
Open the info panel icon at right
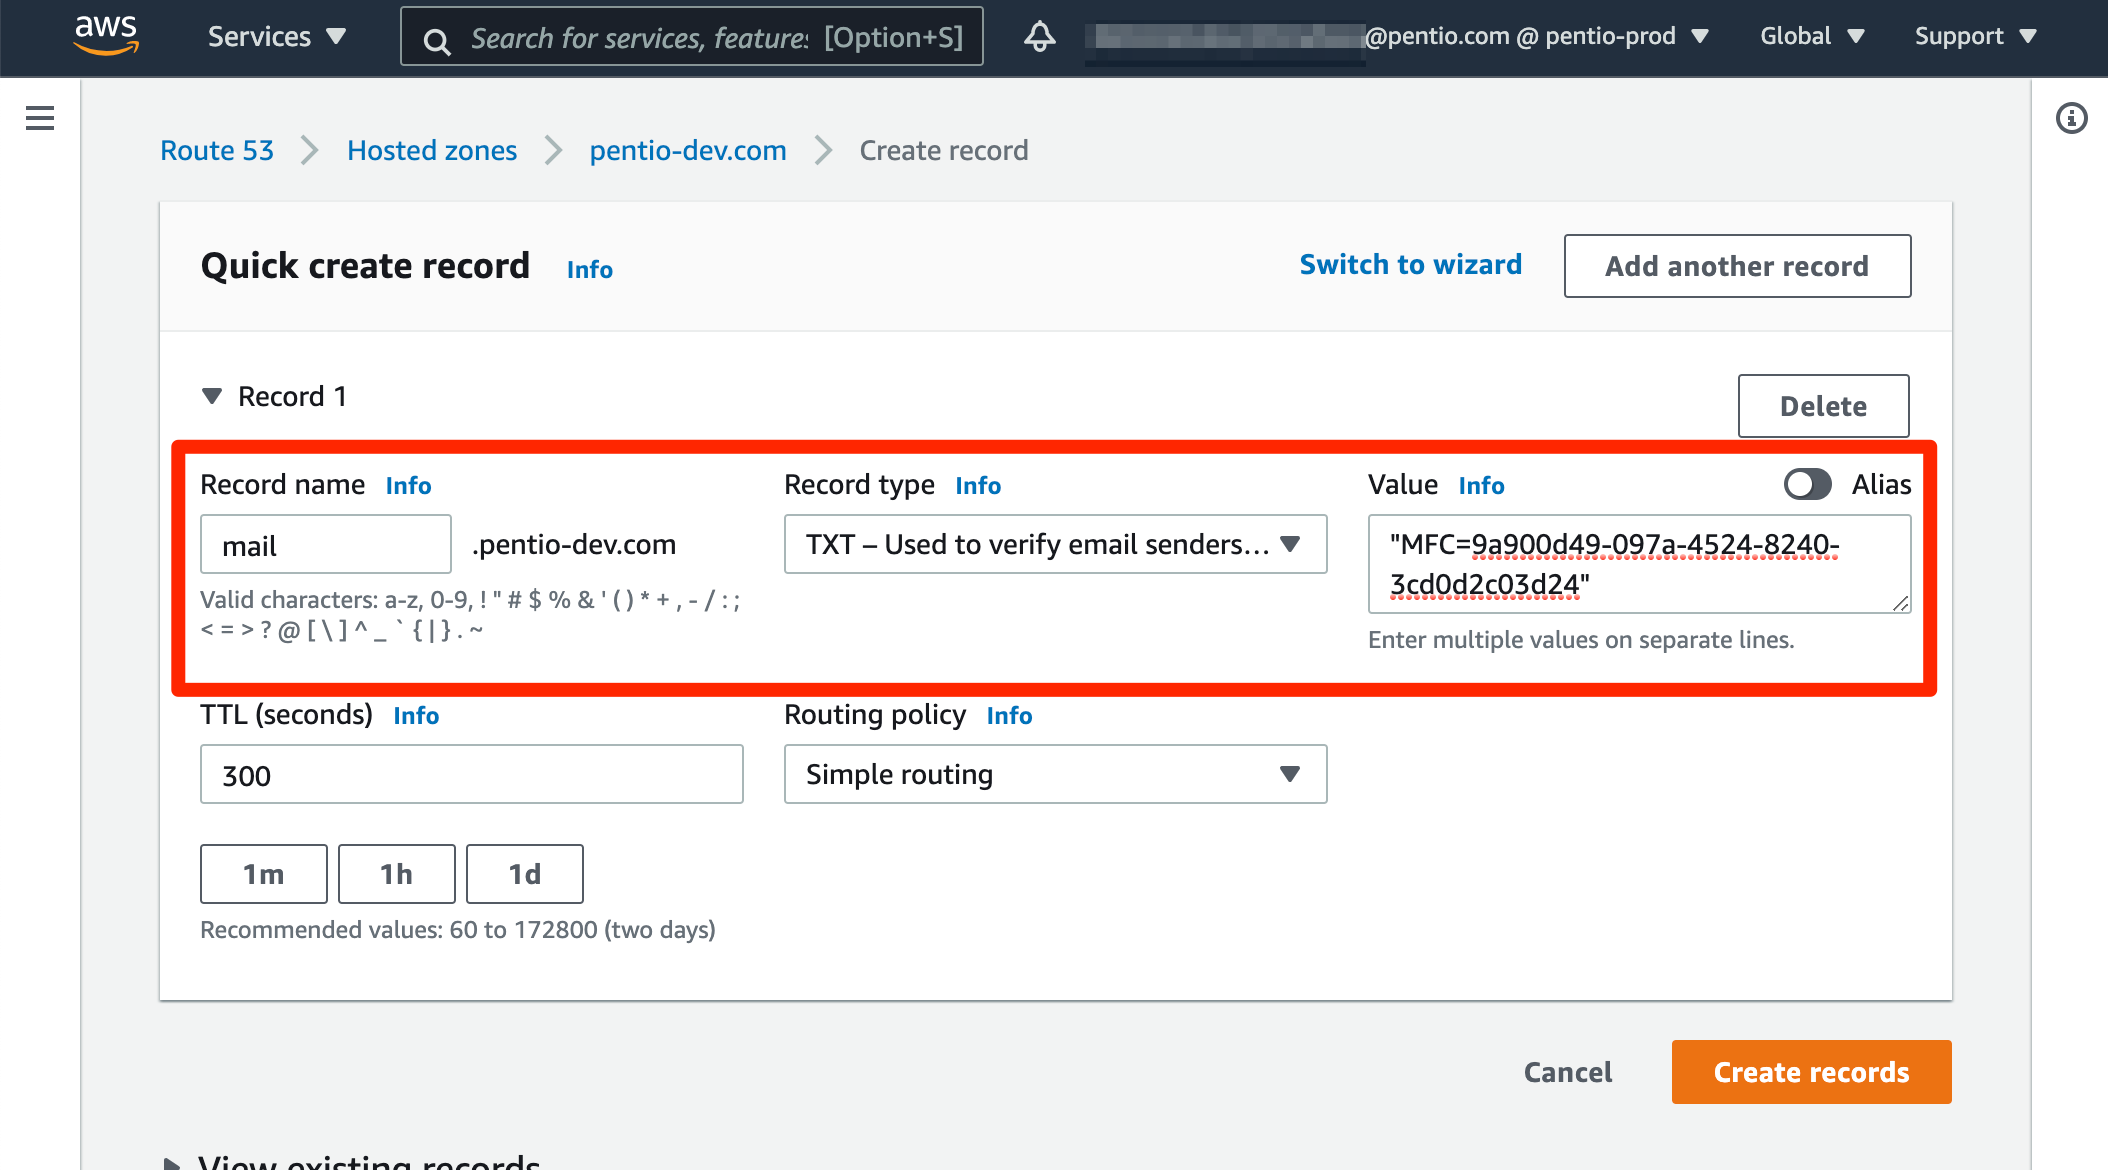[2071, 118]
